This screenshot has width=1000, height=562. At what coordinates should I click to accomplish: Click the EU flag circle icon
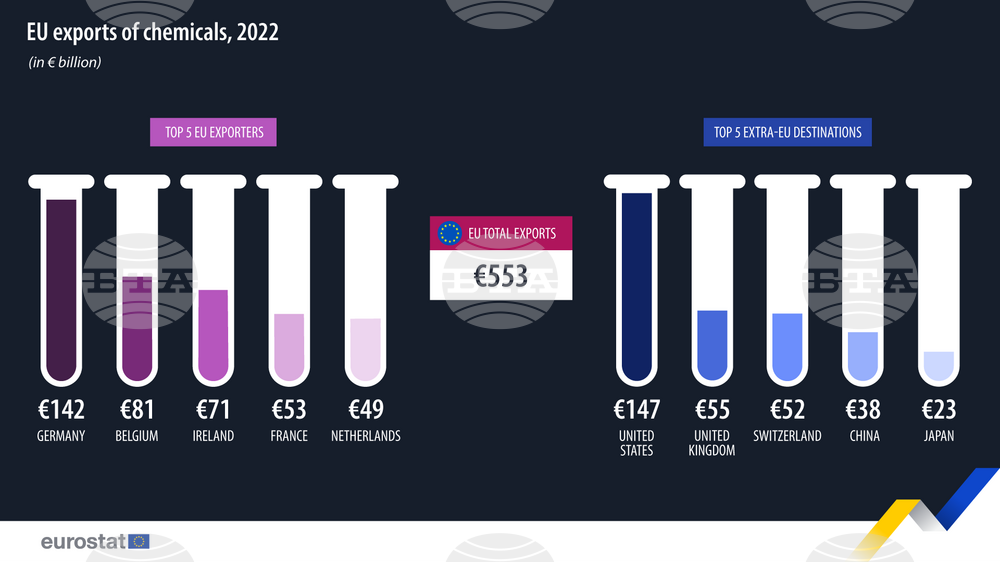click(x=449, y=233)
